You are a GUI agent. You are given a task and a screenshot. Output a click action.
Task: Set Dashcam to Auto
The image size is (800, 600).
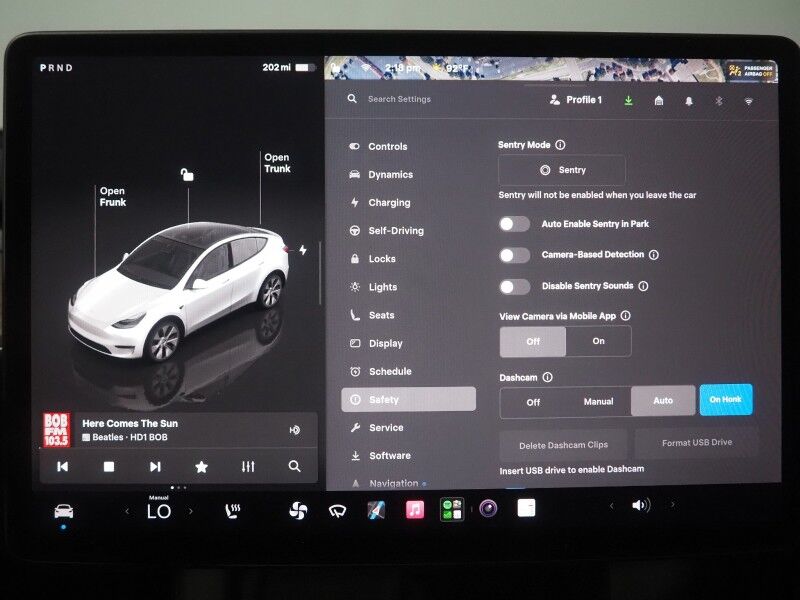point(663,401)
